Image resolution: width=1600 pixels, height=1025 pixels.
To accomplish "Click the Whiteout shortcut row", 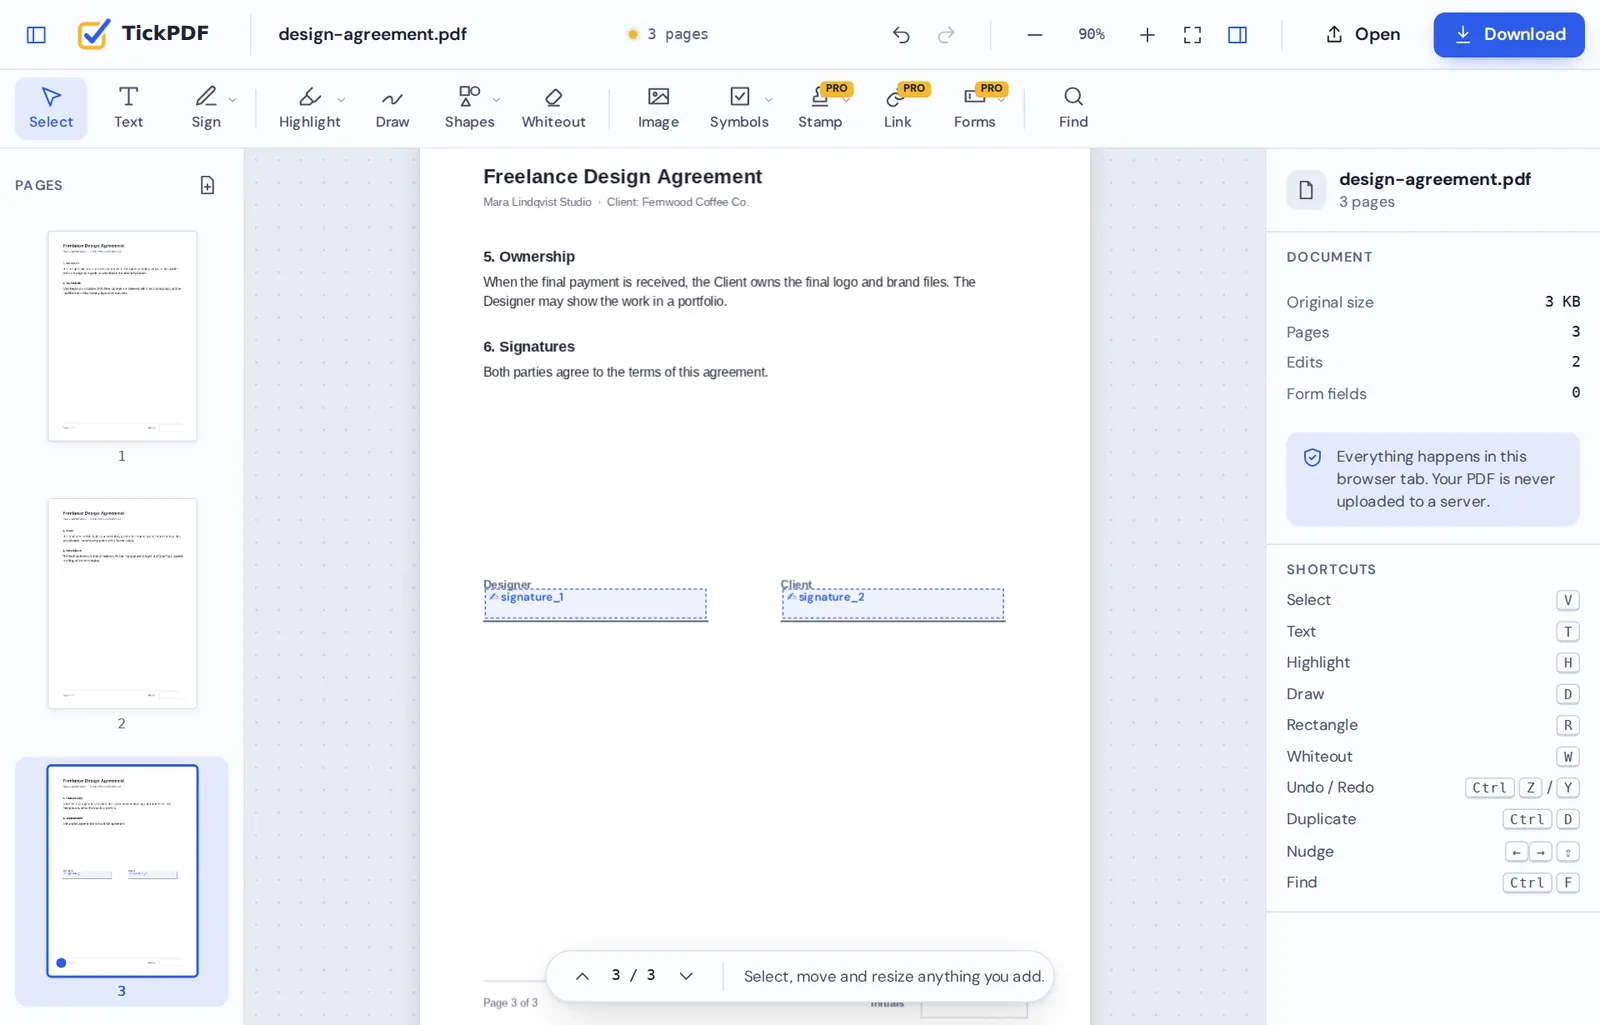I will 1433,757.
